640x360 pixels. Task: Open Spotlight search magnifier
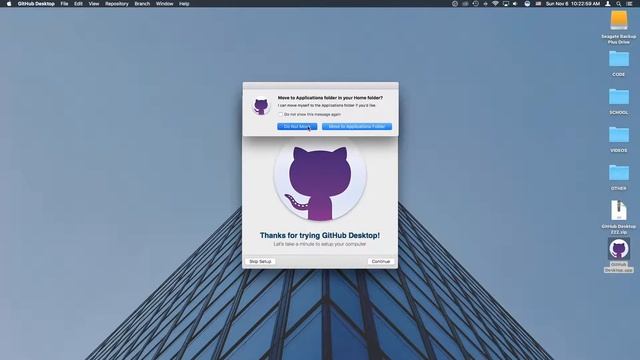(619, 4)
